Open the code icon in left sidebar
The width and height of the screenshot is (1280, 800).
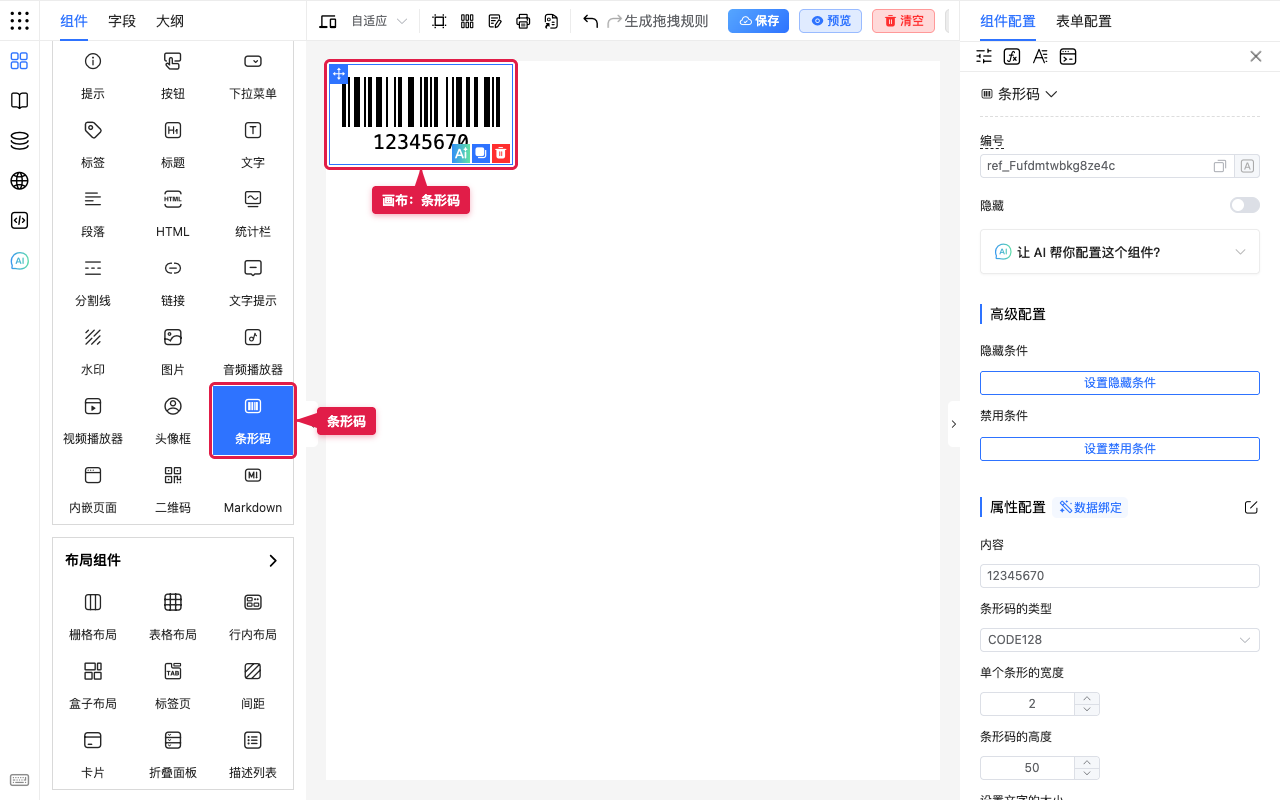pos(19,221)
